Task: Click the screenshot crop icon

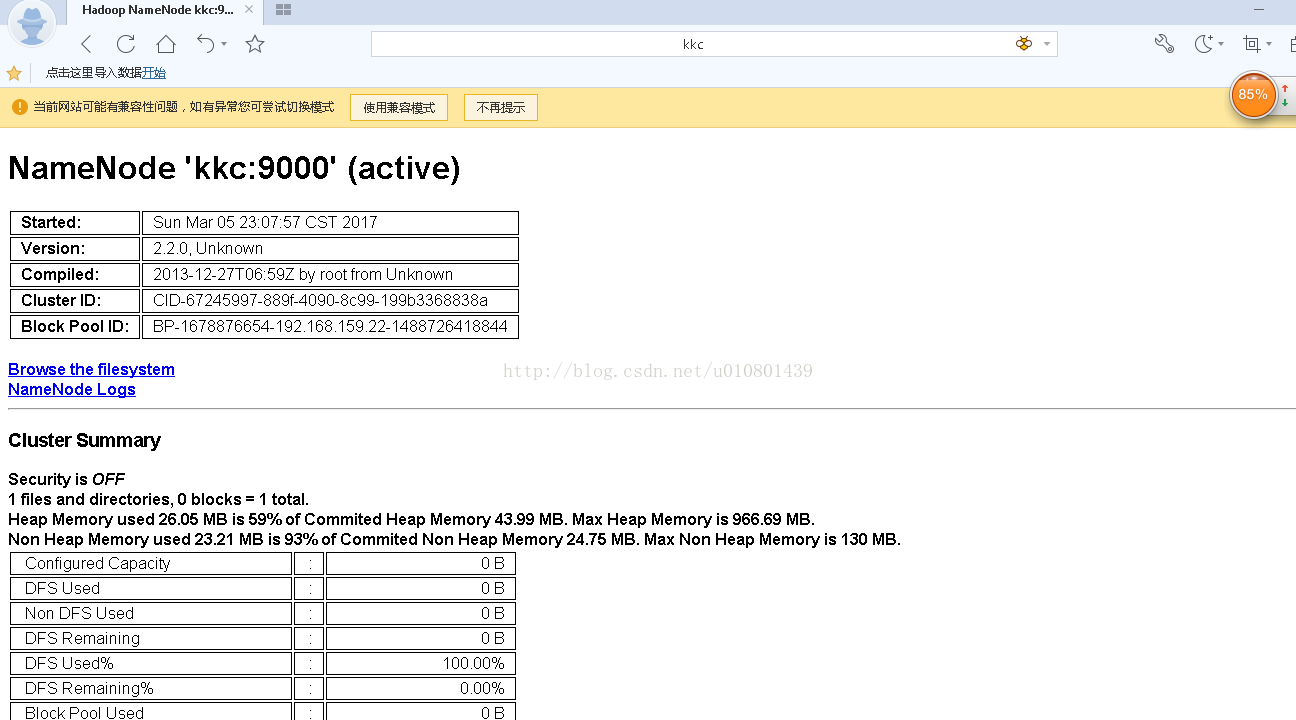Action: coord(1251,44)
